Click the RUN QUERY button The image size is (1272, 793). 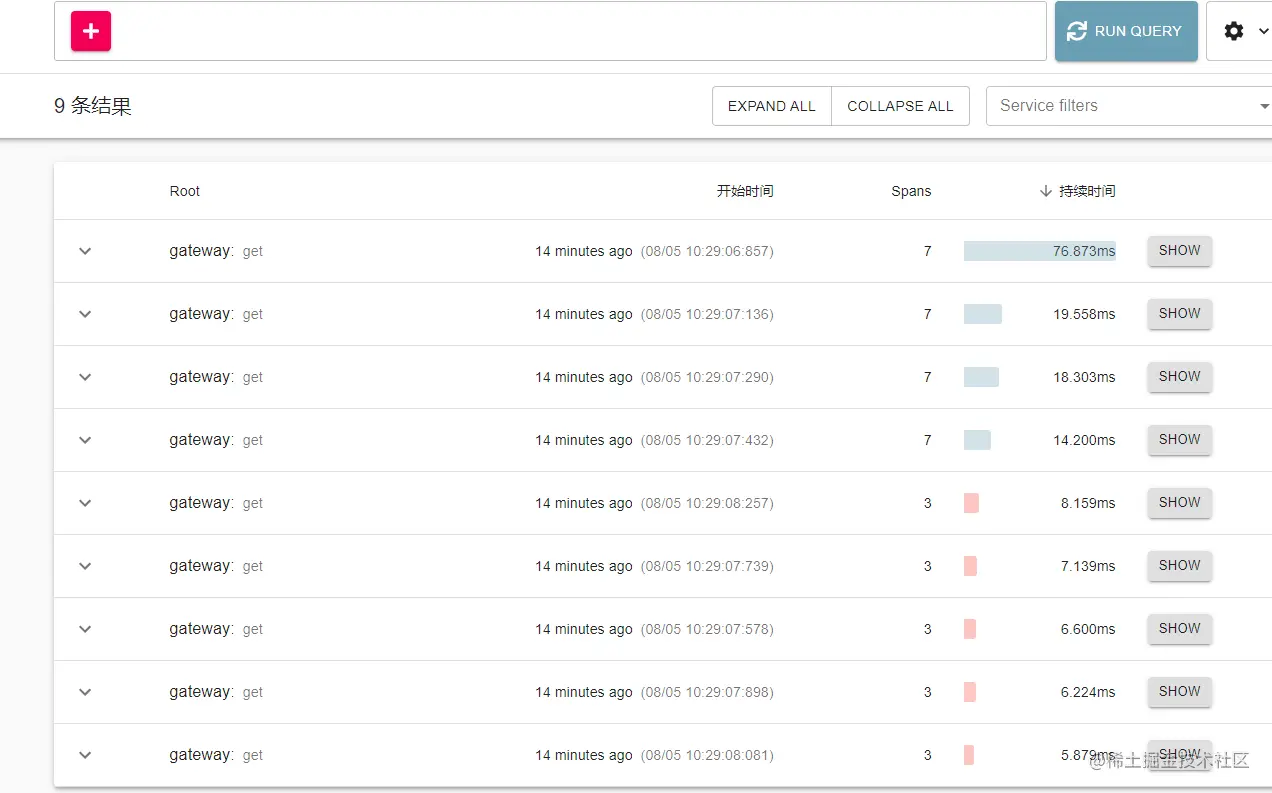tap(1126, 31)
